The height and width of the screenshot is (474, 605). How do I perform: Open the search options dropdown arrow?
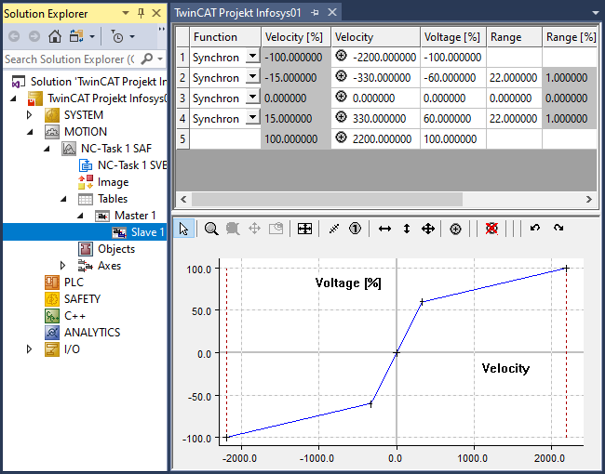tap(160, 59)
